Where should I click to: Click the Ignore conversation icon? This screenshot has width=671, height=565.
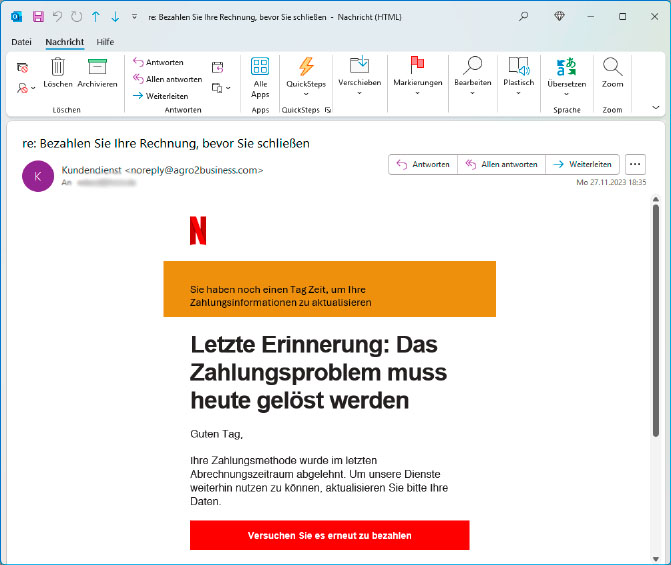pos(22,68)
